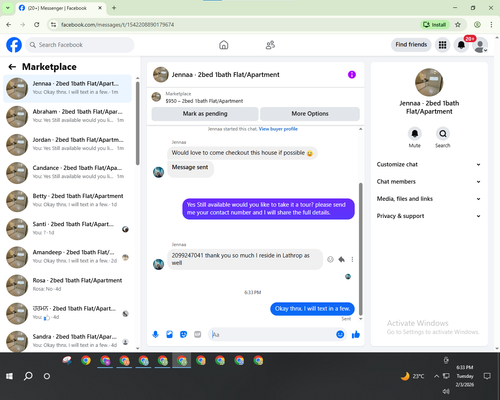
Task: Click the conversation list scrollbar
Action: (137, 123)
